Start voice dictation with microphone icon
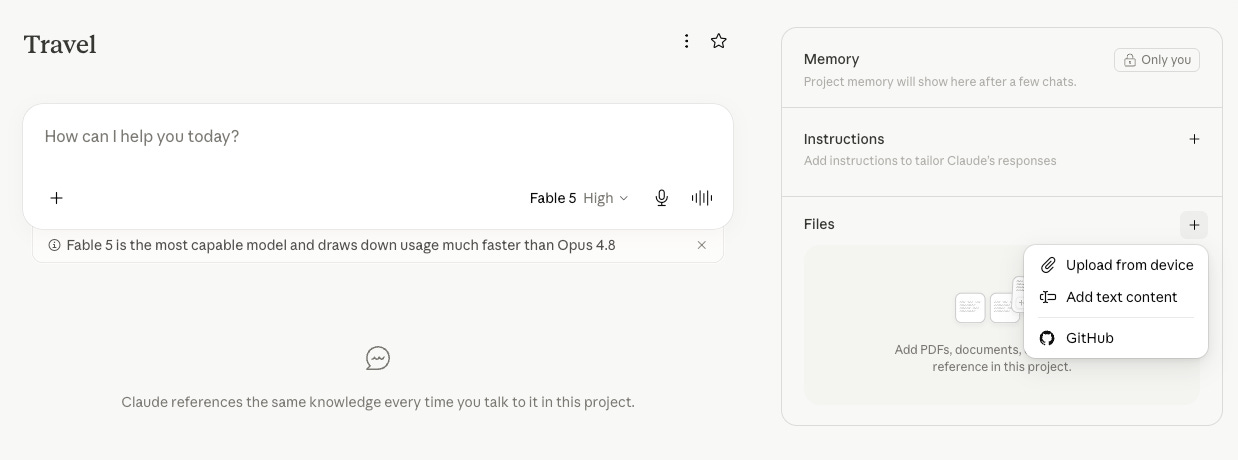 tap(661, 198)
